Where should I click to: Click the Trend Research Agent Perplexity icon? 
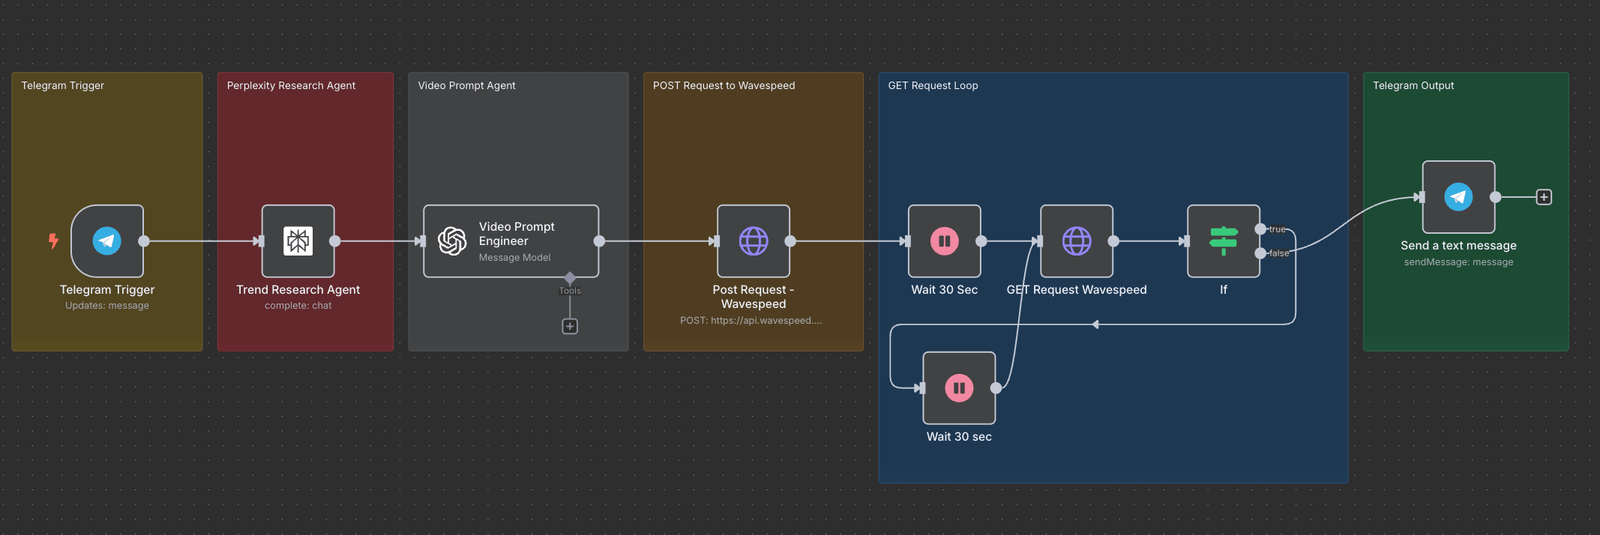tap(298, 241)
